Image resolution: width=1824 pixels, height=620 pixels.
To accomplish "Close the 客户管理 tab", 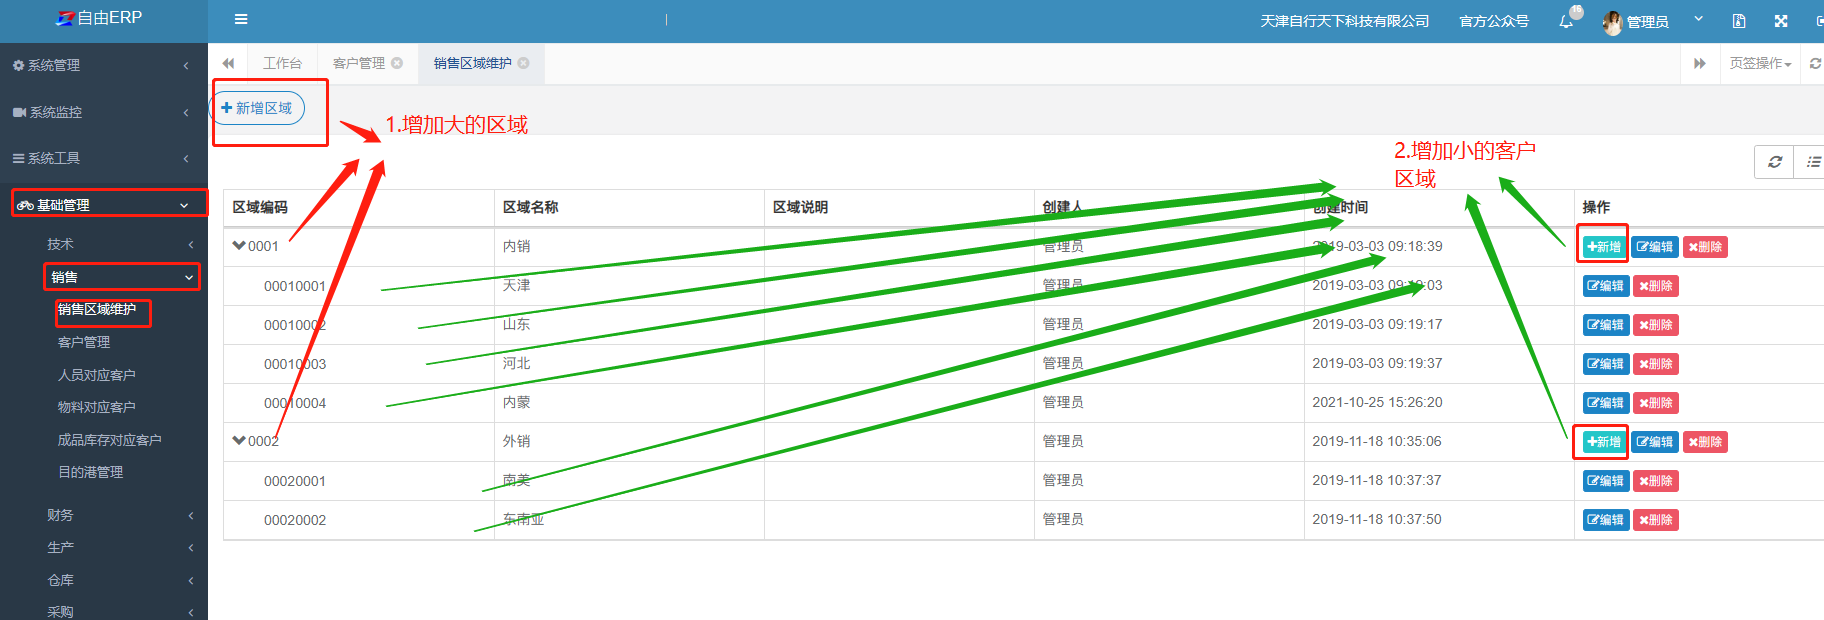I will (x=397, y=63).
